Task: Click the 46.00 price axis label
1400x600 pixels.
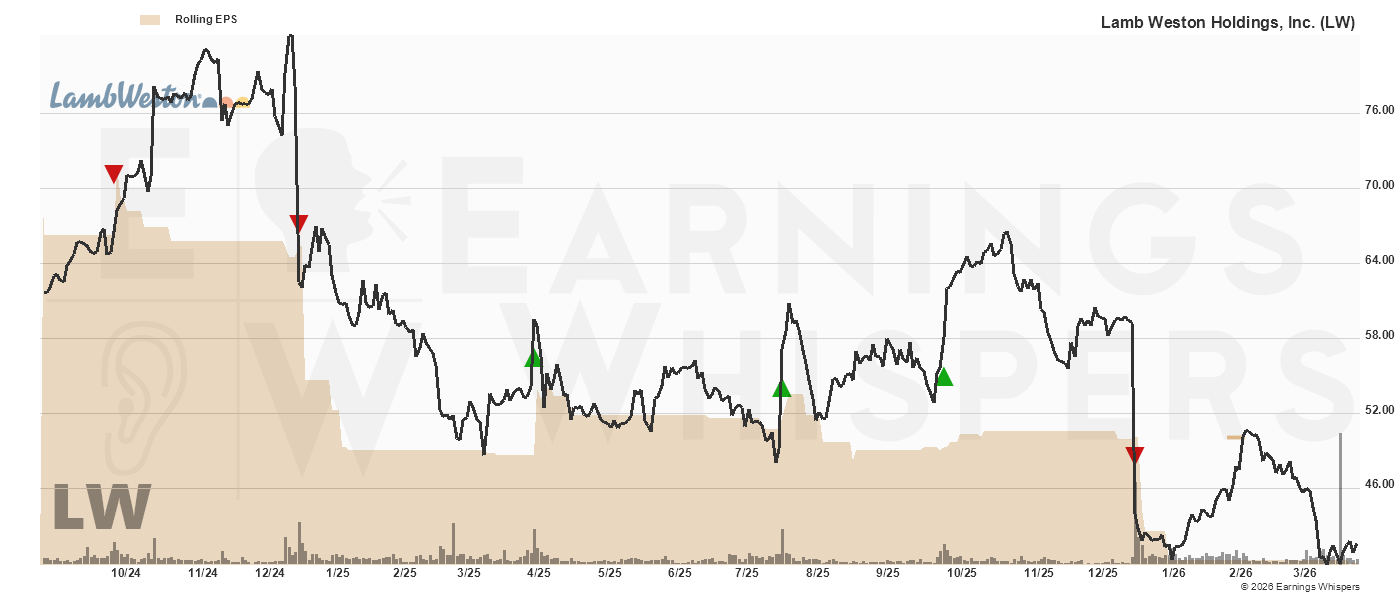Action: [1379, 484]
